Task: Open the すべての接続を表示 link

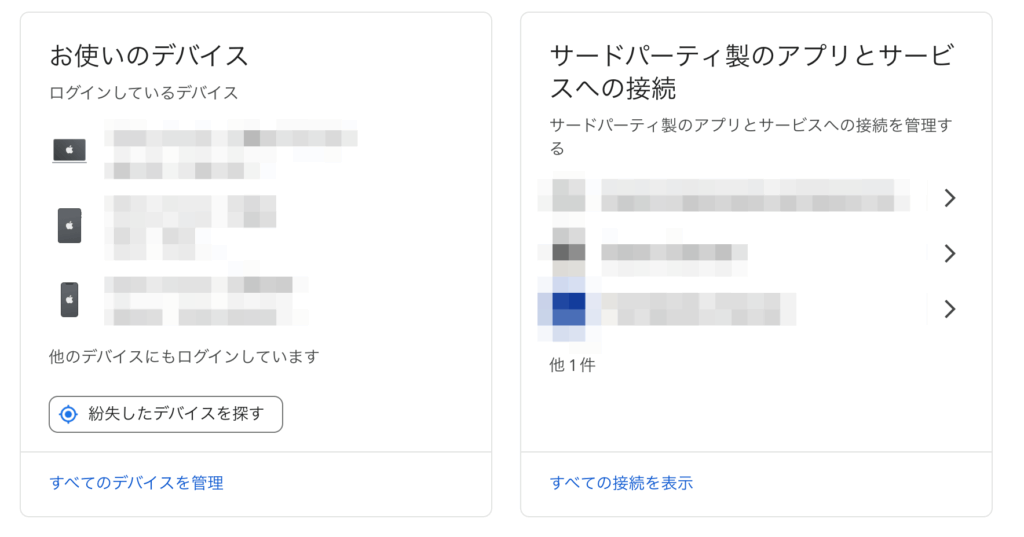Action: [621, 483]
